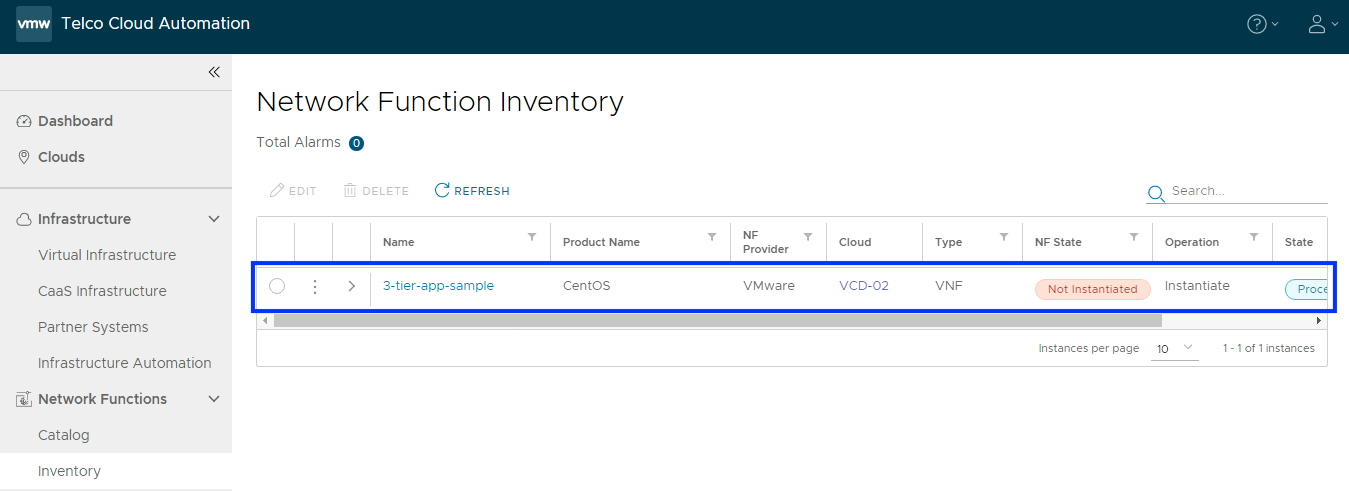Click into the Search input field
Viewport: 1349px width, 491px height.
(x=1247, y=191)
